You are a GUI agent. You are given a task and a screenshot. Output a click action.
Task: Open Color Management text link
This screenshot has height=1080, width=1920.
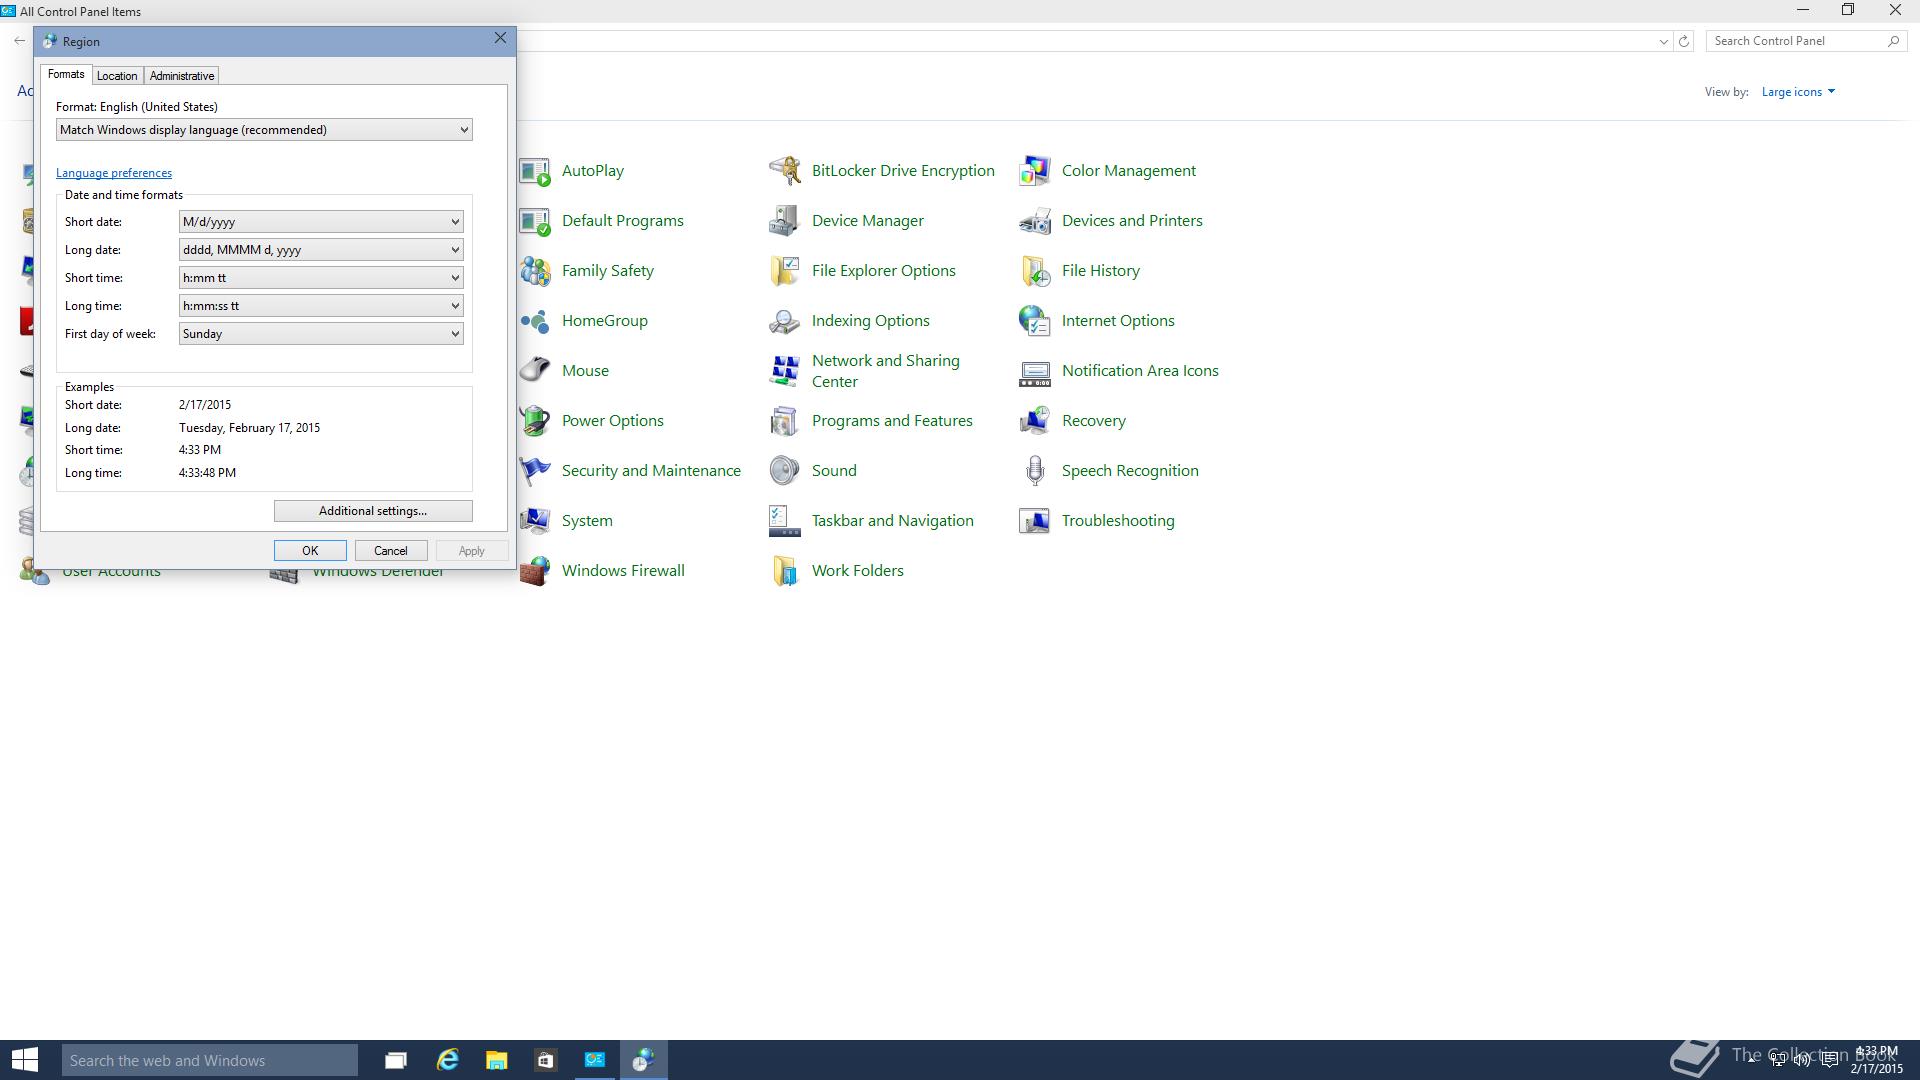point(1128,171)
